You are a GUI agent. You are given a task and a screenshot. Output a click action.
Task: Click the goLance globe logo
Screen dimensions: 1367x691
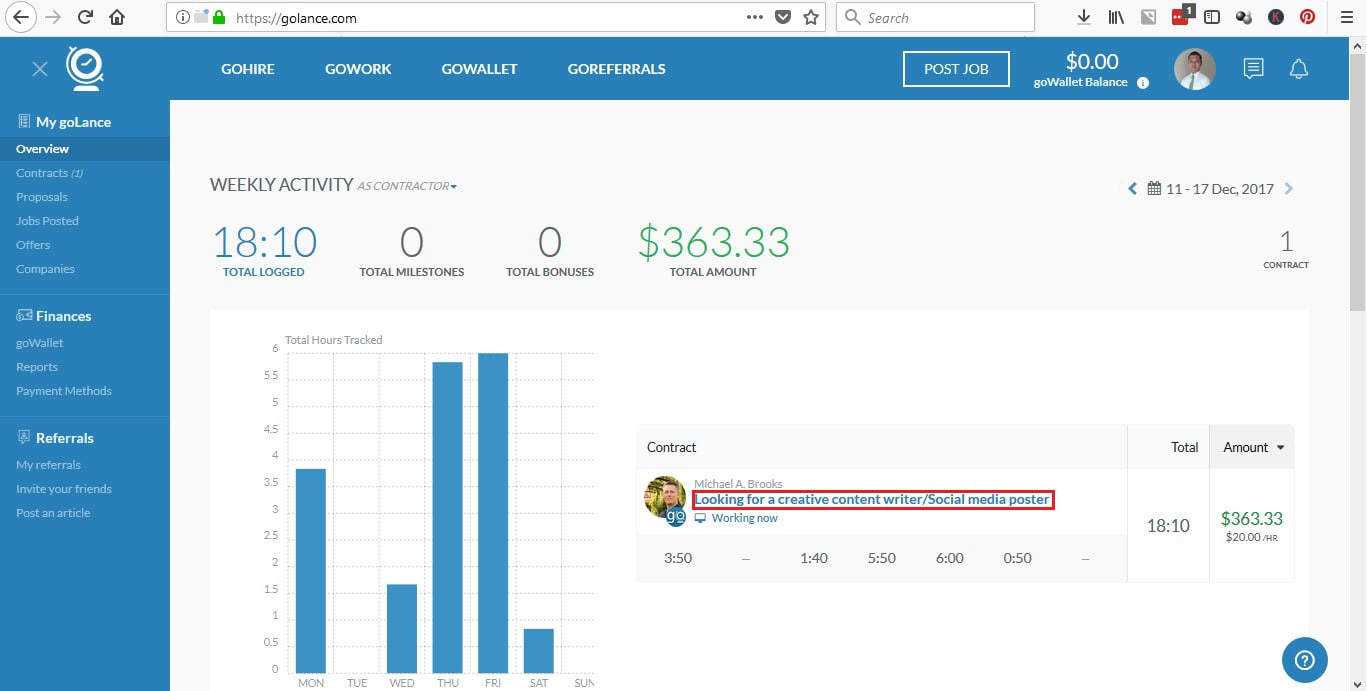click(x=85, y=68)
